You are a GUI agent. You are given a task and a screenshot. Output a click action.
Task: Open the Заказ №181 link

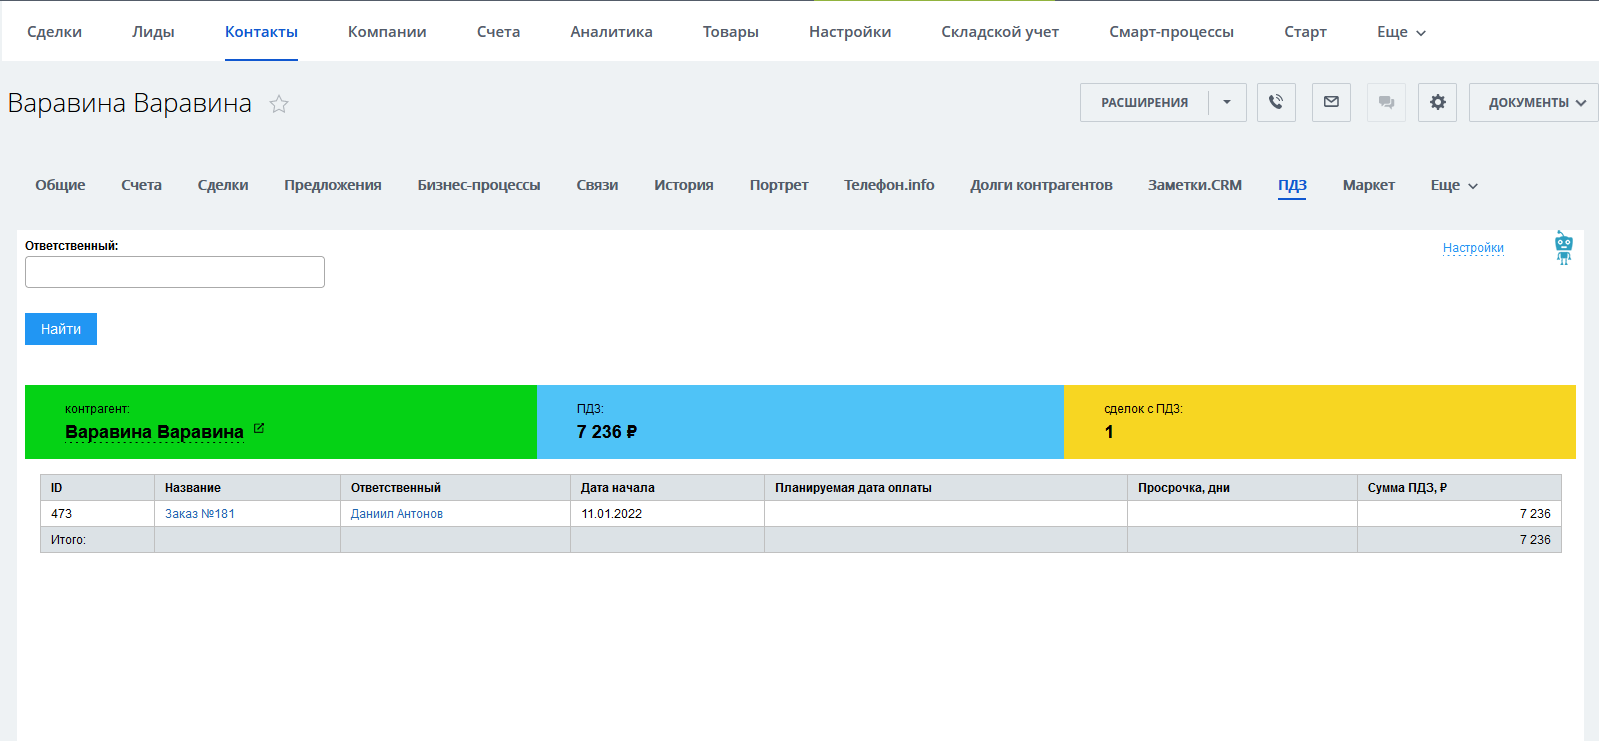(x=200, y=514)
